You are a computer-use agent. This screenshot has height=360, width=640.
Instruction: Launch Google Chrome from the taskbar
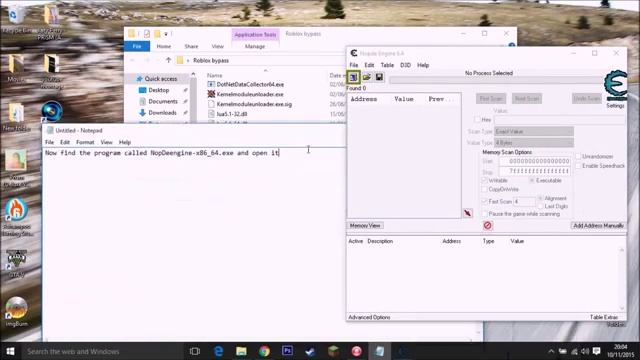click(x=264, y=351)
